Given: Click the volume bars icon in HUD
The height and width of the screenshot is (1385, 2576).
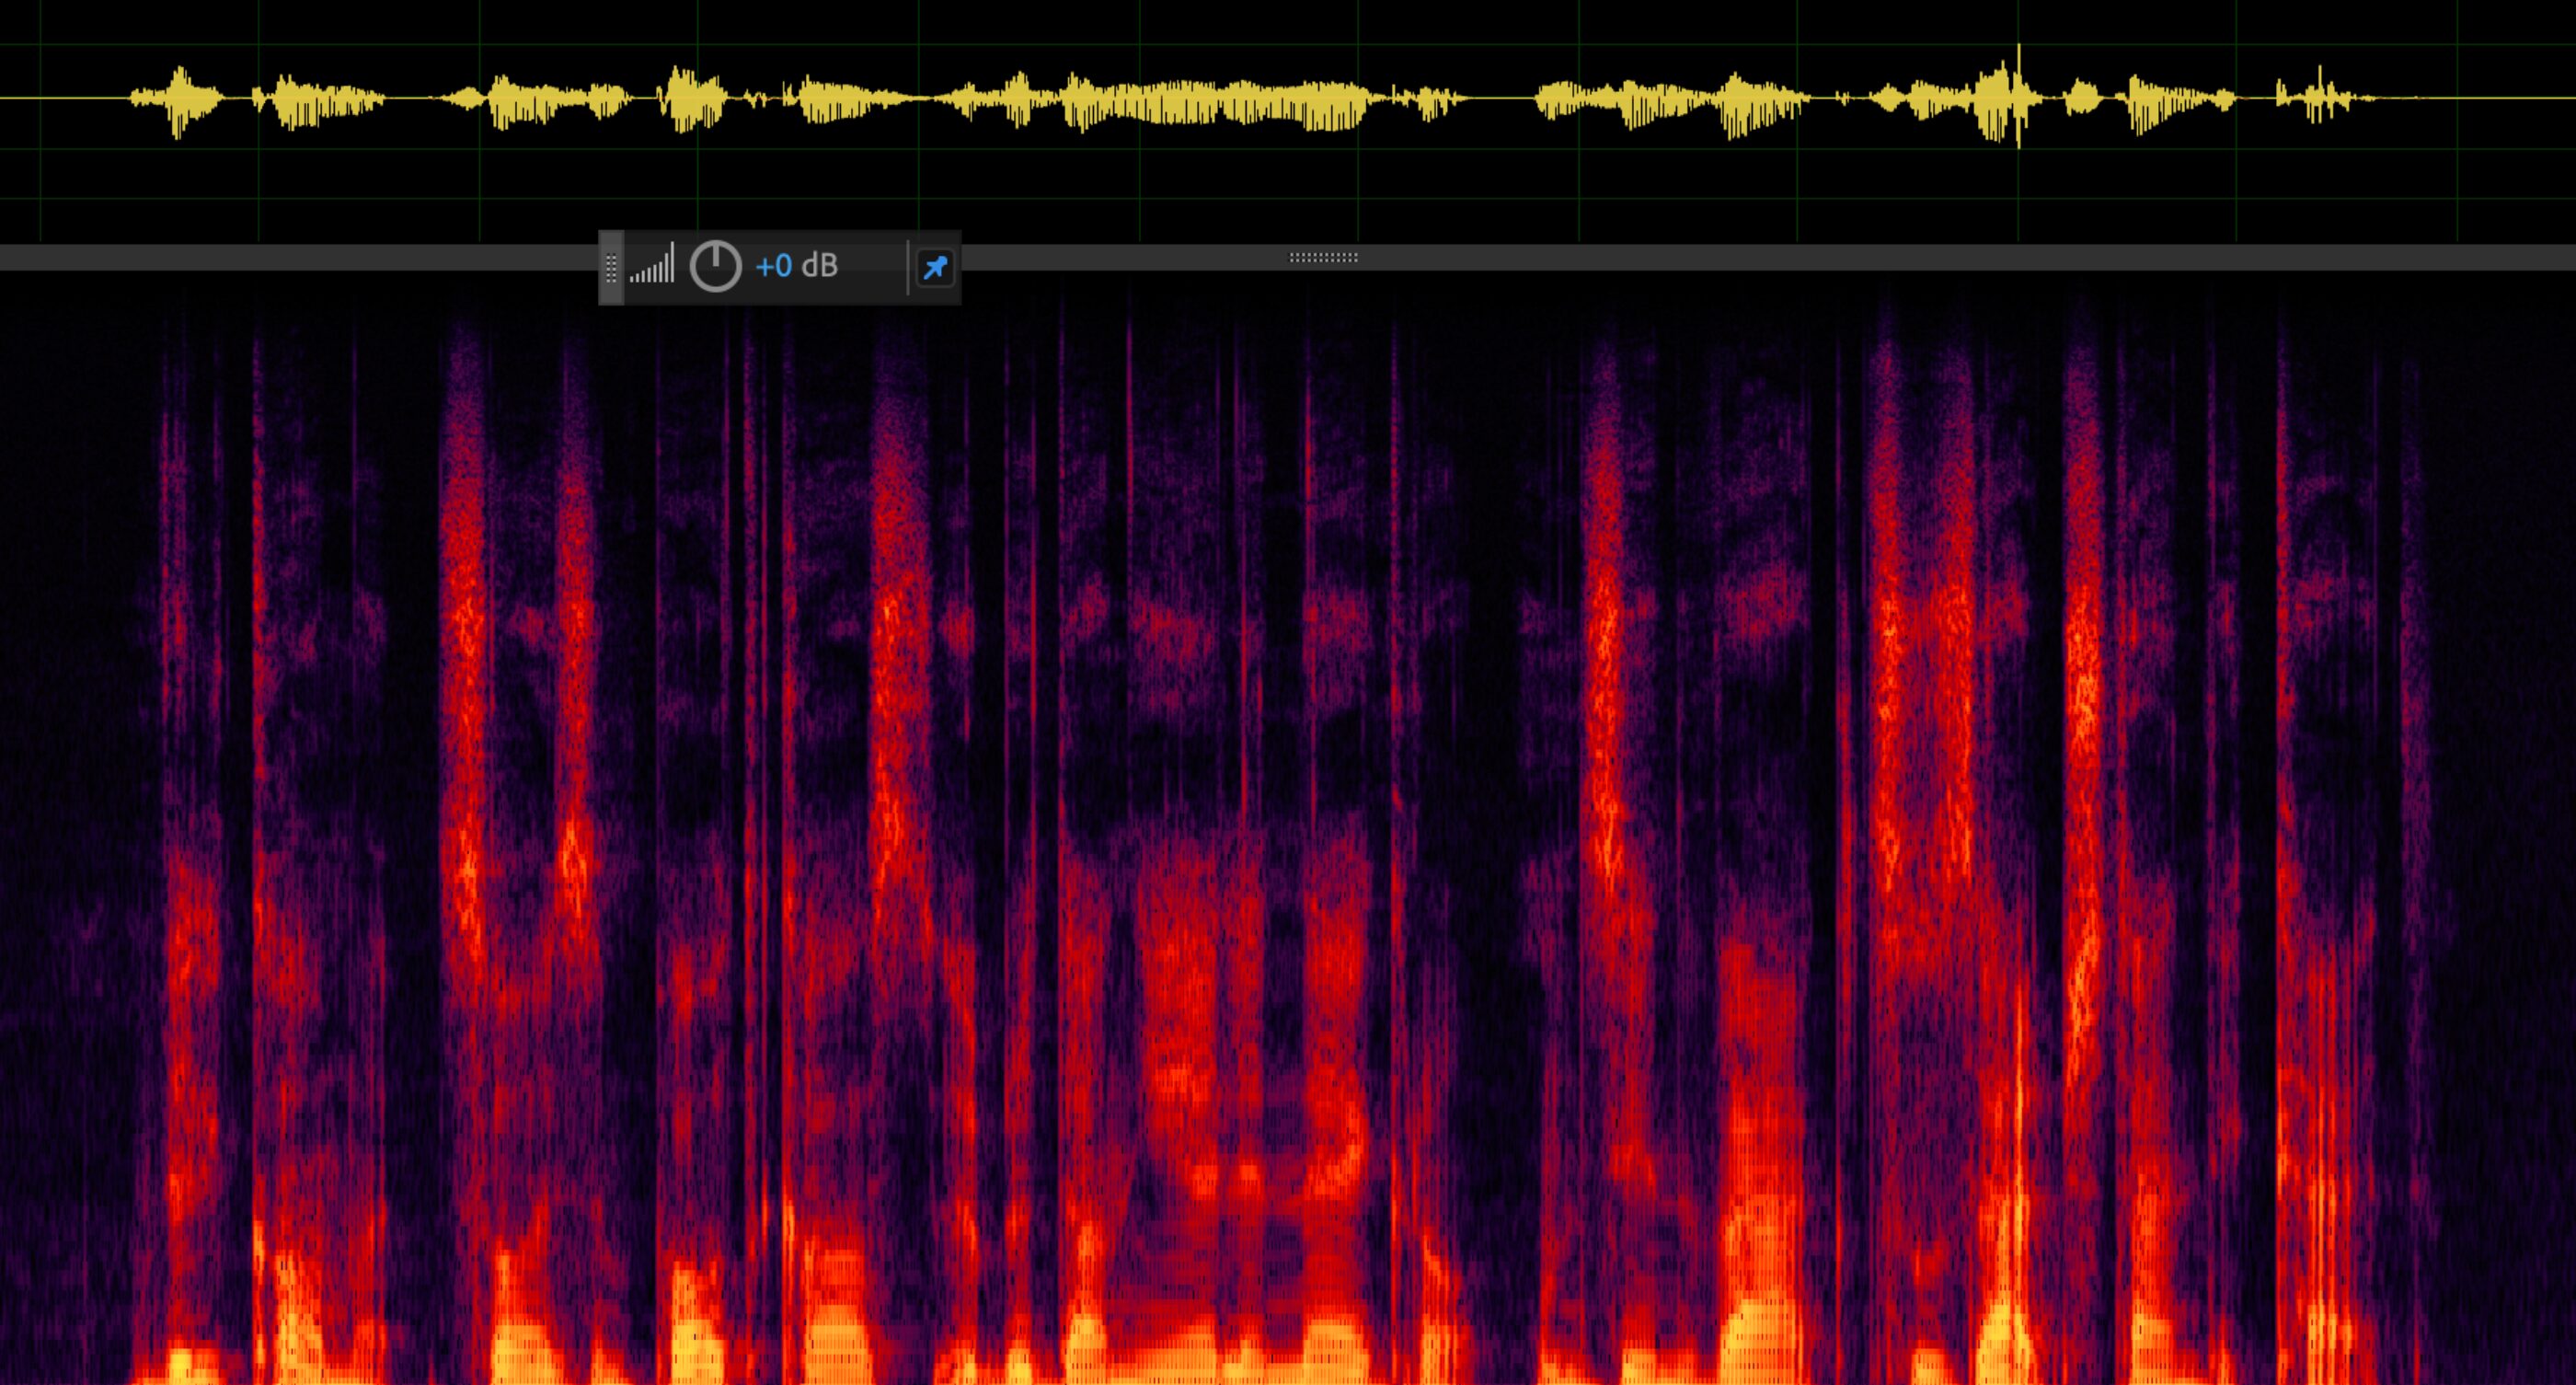Looking at the screenshot, I should [x=652, y=265].
